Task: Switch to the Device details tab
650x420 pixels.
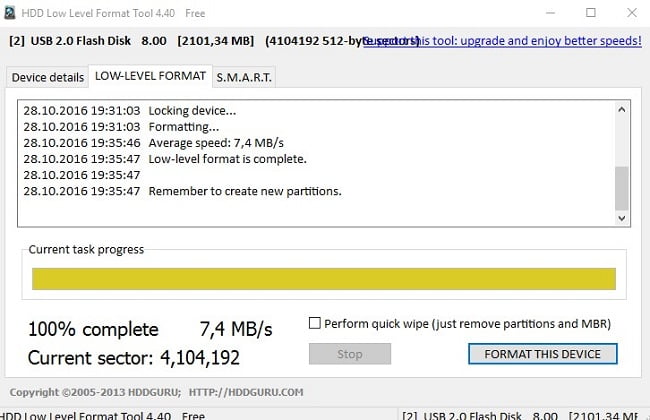Action: (47, 77)
